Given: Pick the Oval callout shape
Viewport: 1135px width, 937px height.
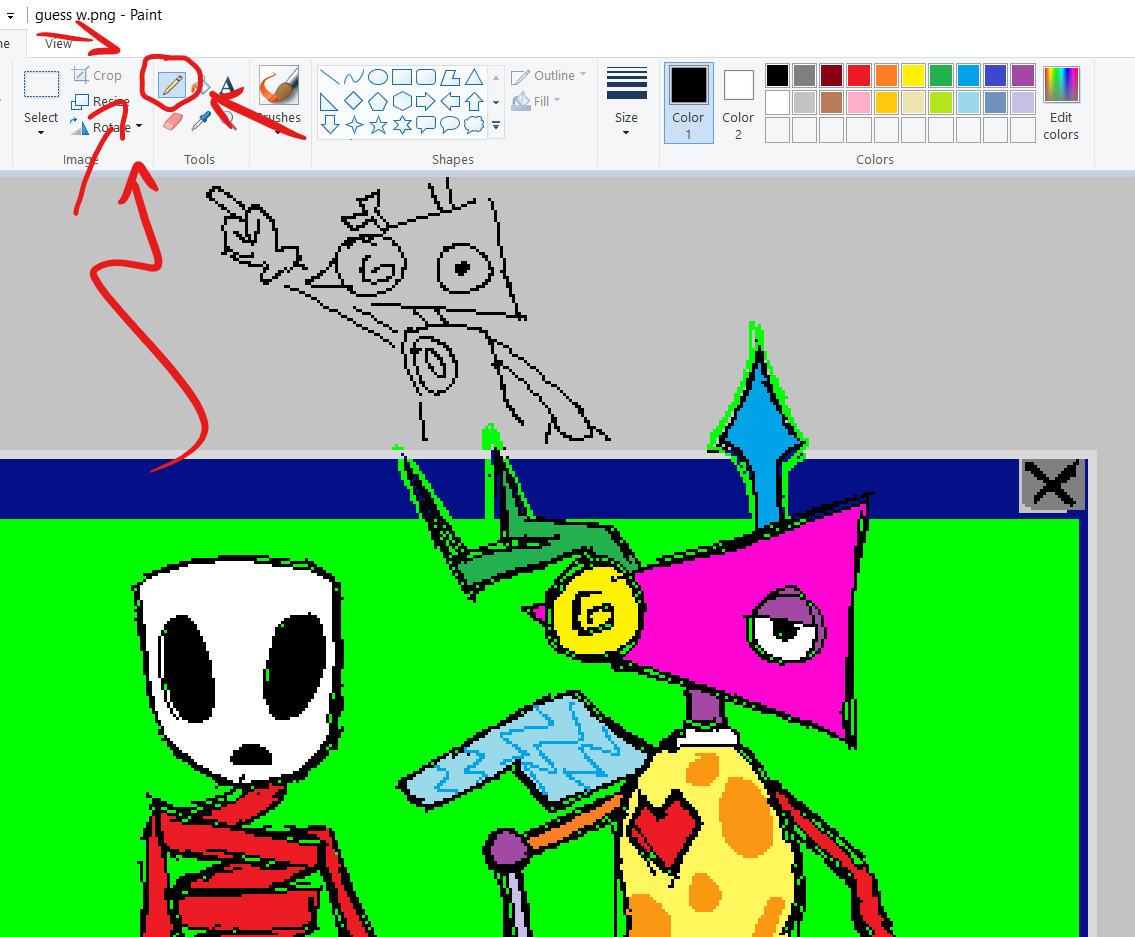Looking at the screenshot, I should tap(450, 125).
